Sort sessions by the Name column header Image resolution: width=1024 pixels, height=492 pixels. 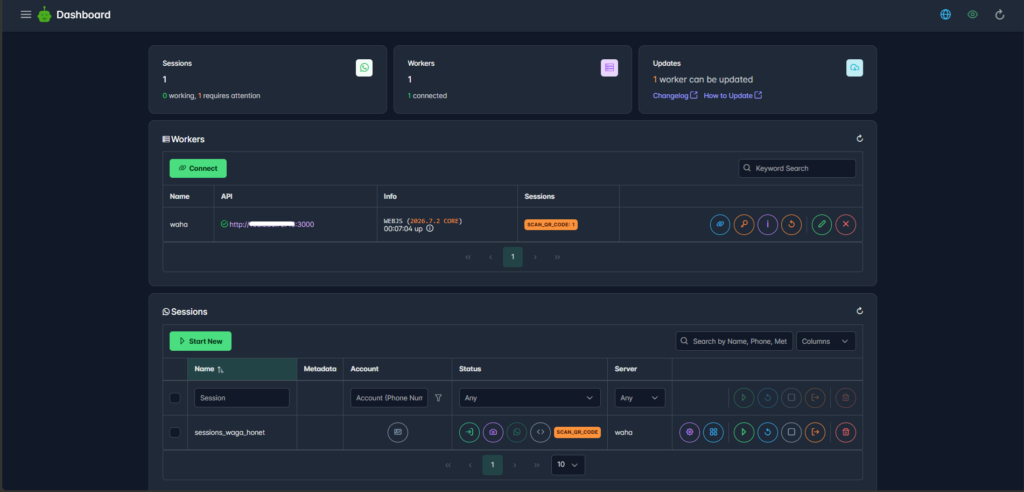pyautogui.click(x=242, y=369)
